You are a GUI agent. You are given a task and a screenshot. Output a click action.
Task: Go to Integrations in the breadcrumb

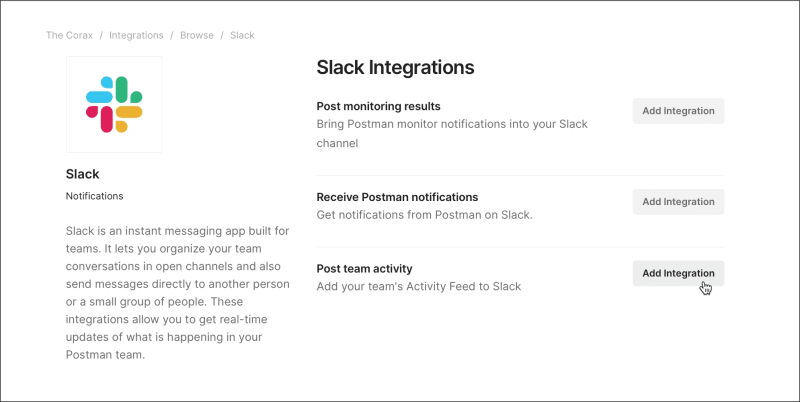tap(136, 35)
